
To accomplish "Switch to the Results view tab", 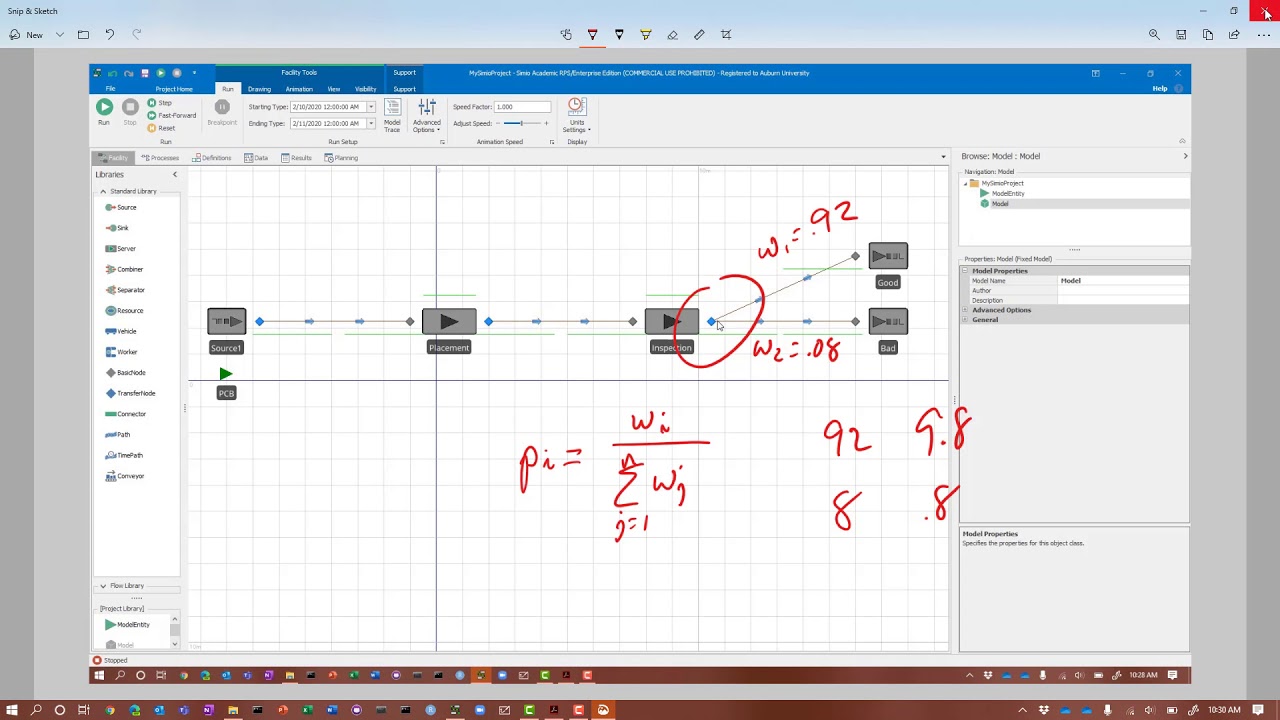I will pos(296,158).
